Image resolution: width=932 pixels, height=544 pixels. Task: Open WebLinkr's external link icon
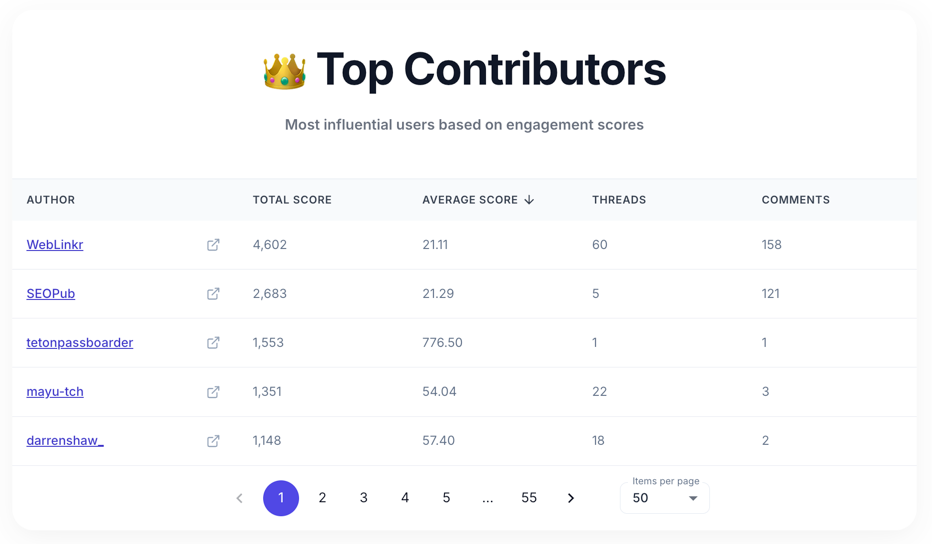pos(213,245)
